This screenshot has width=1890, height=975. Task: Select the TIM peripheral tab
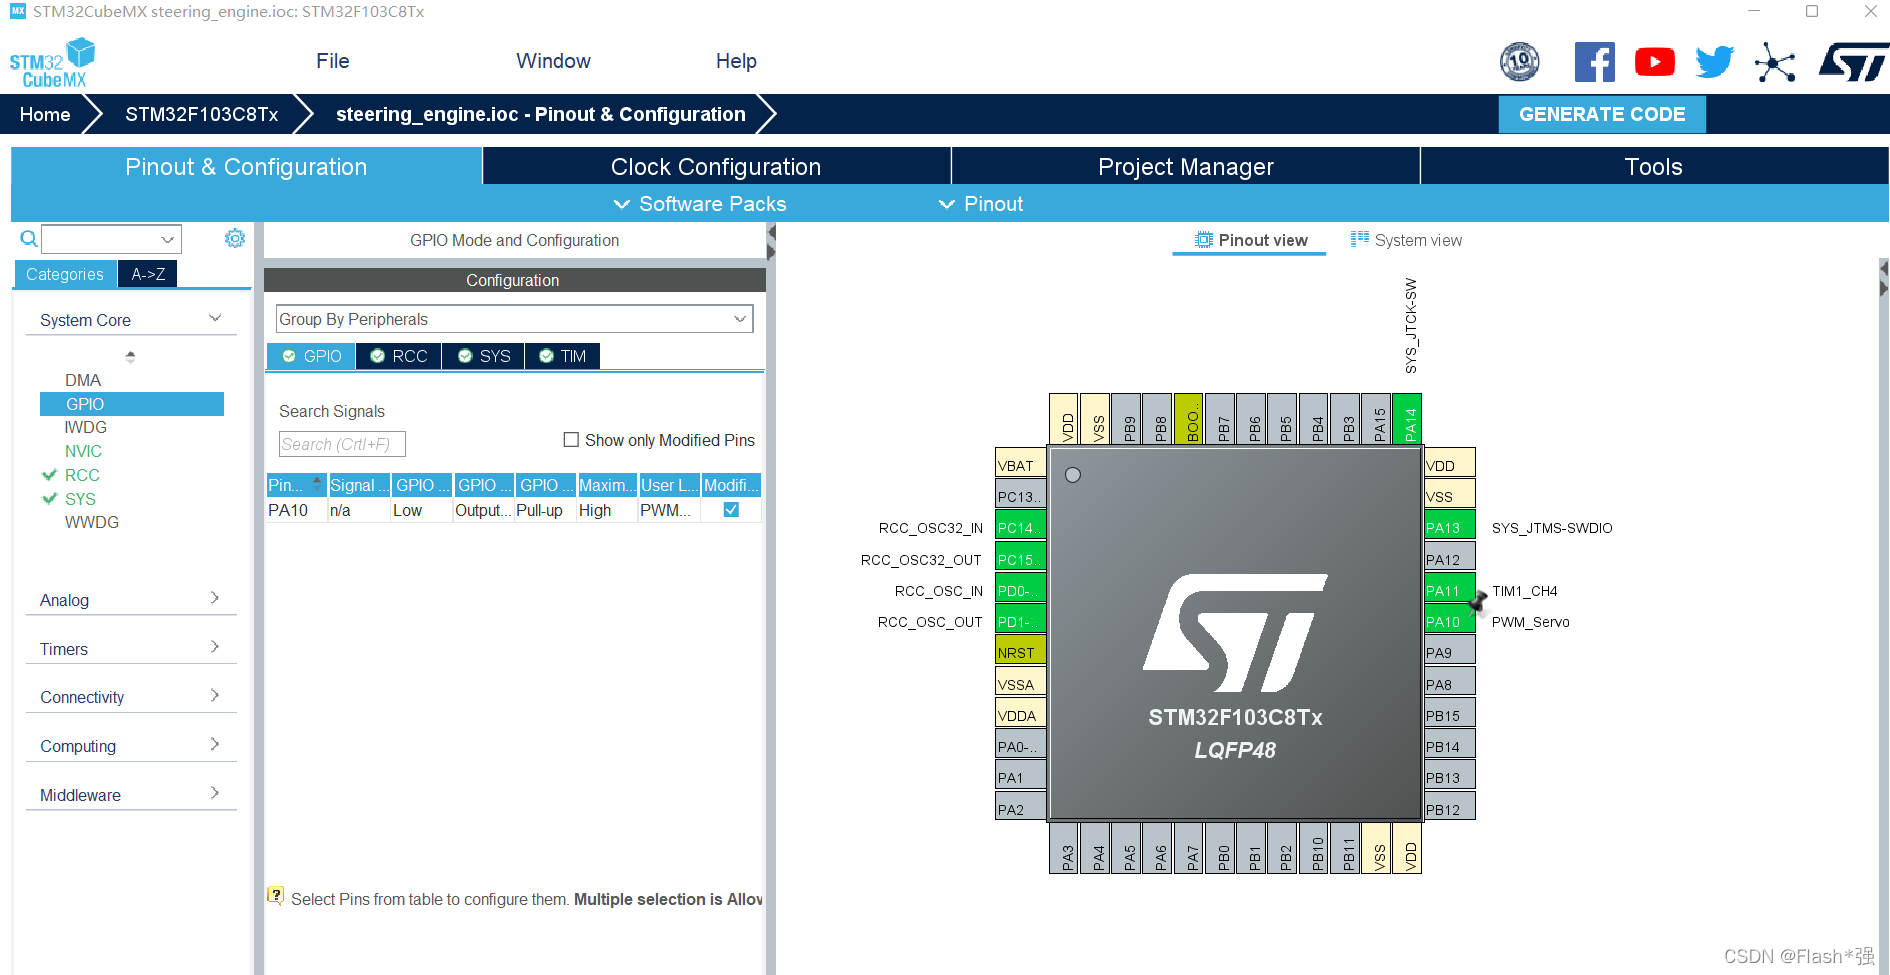pyautogui.click(x=562, y=356)
